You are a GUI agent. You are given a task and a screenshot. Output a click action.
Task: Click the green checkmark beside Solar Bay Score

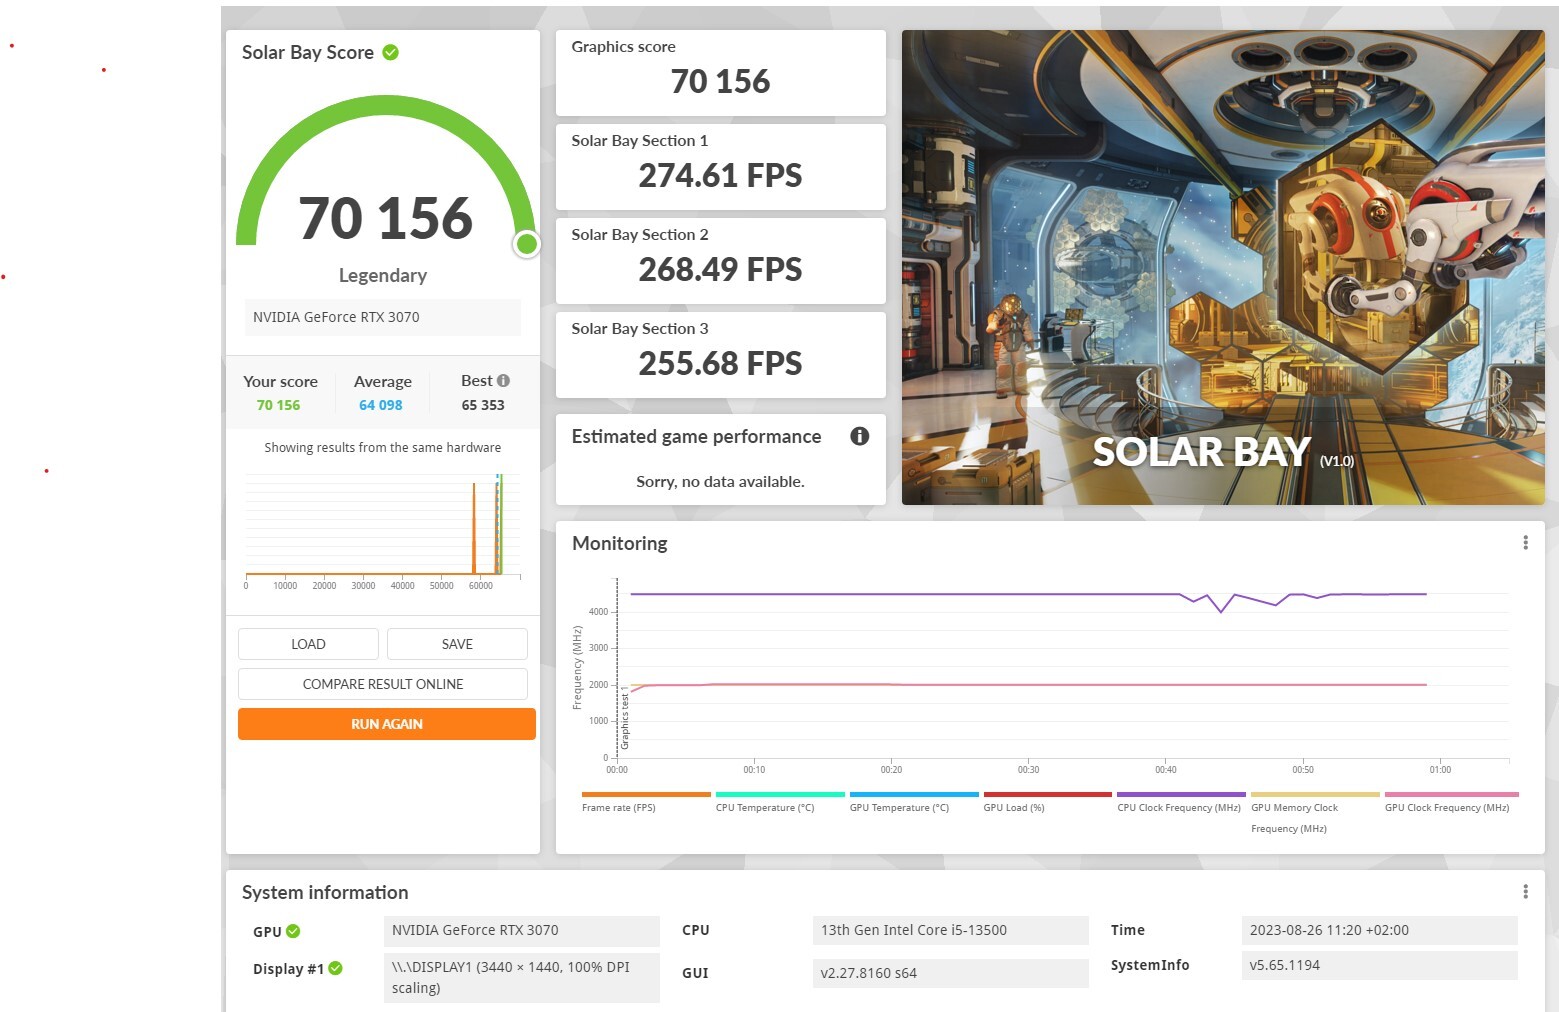click(391, 52)
